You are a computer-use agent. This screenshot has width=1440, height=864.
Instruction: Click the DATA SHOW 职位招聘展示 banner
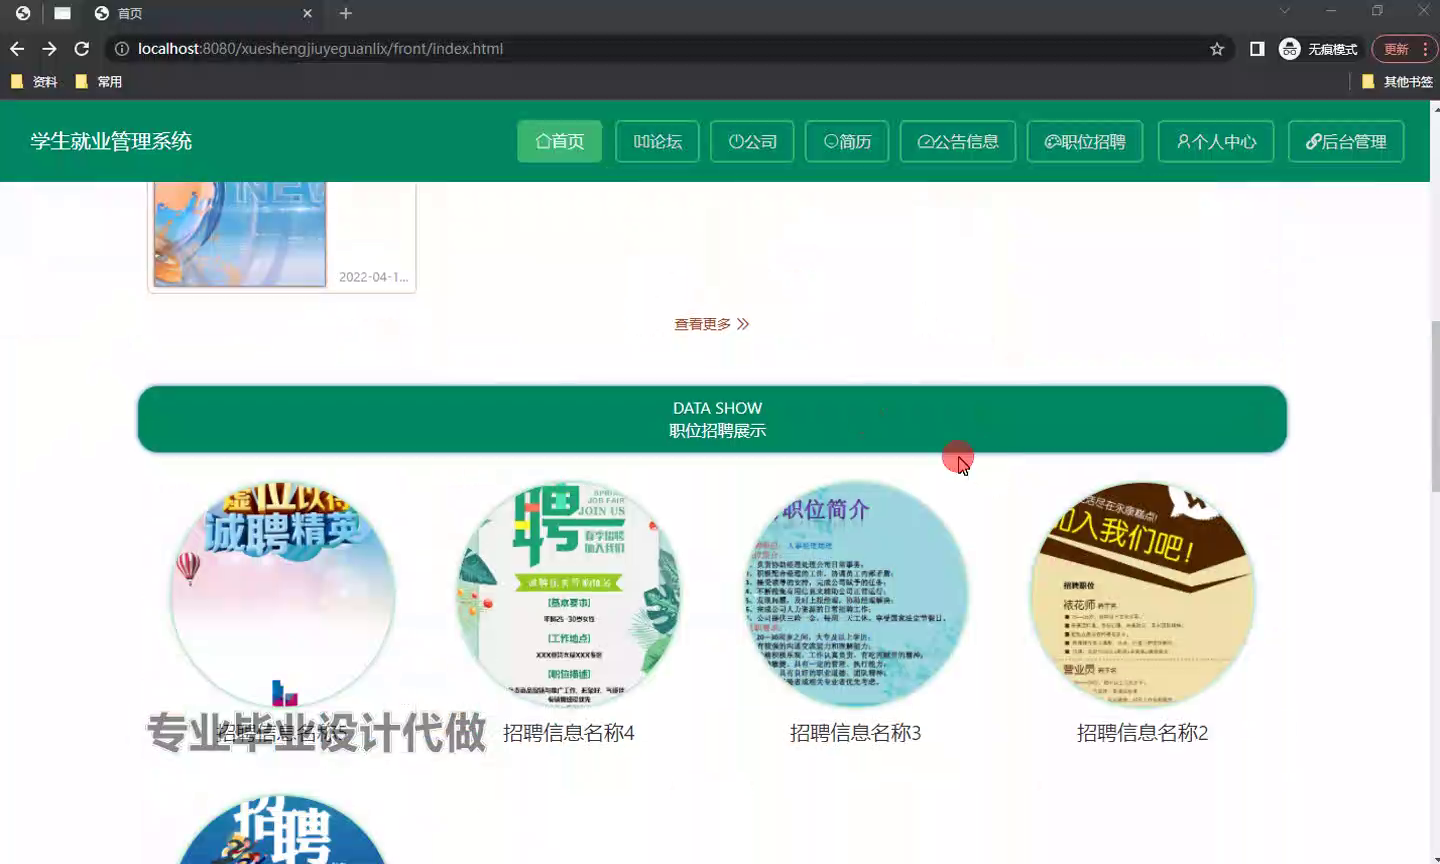pyautogui.click(x=712, y=419)
